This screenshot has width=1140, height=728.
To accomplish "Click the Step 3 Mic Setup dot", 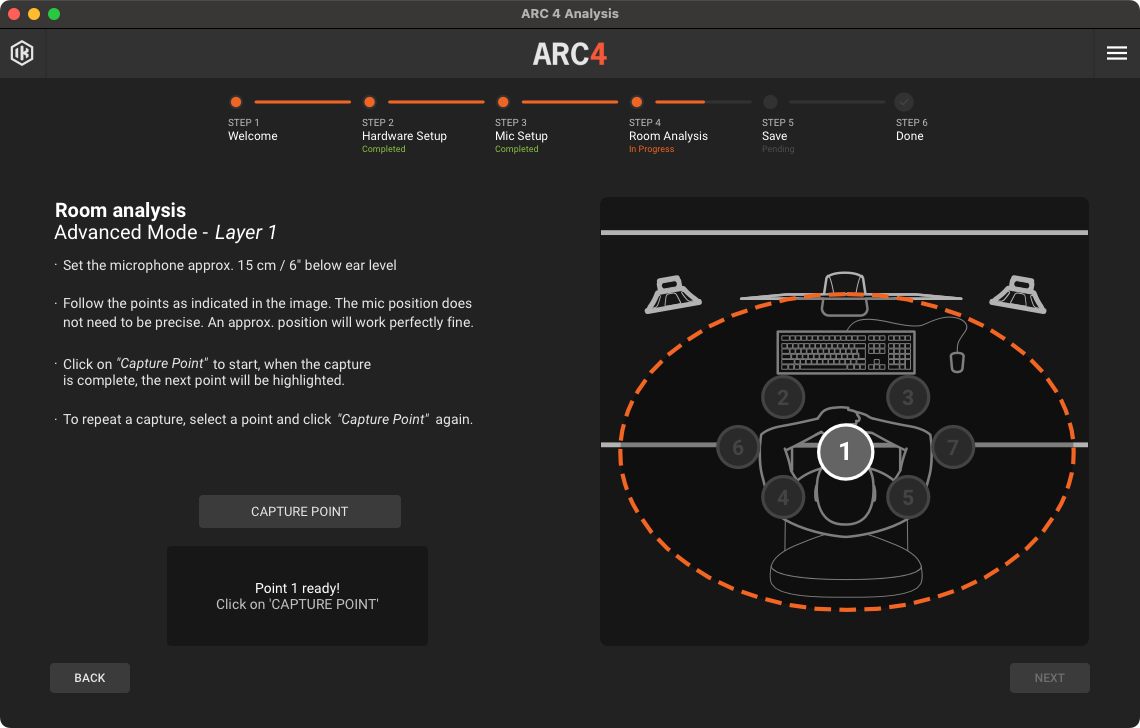I will (x=503, y=102).
